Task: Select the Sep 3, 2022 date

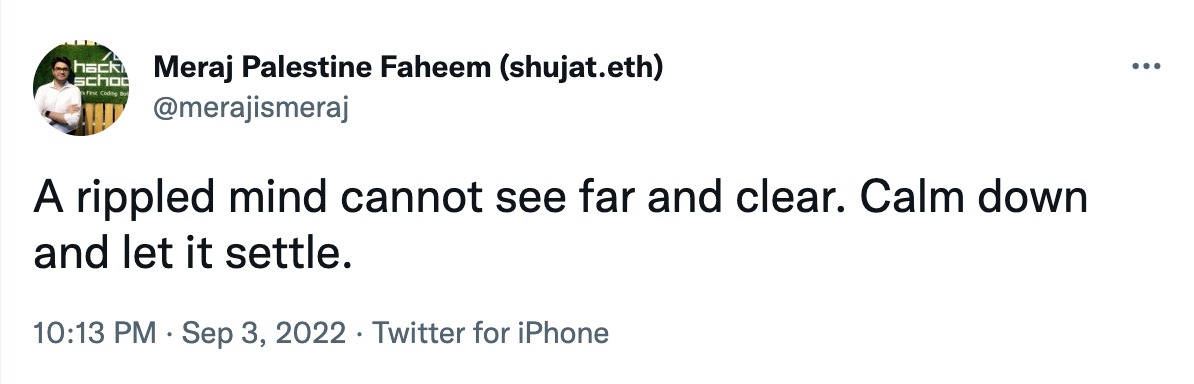Action: pyautogui.click(x=263, y=334)
